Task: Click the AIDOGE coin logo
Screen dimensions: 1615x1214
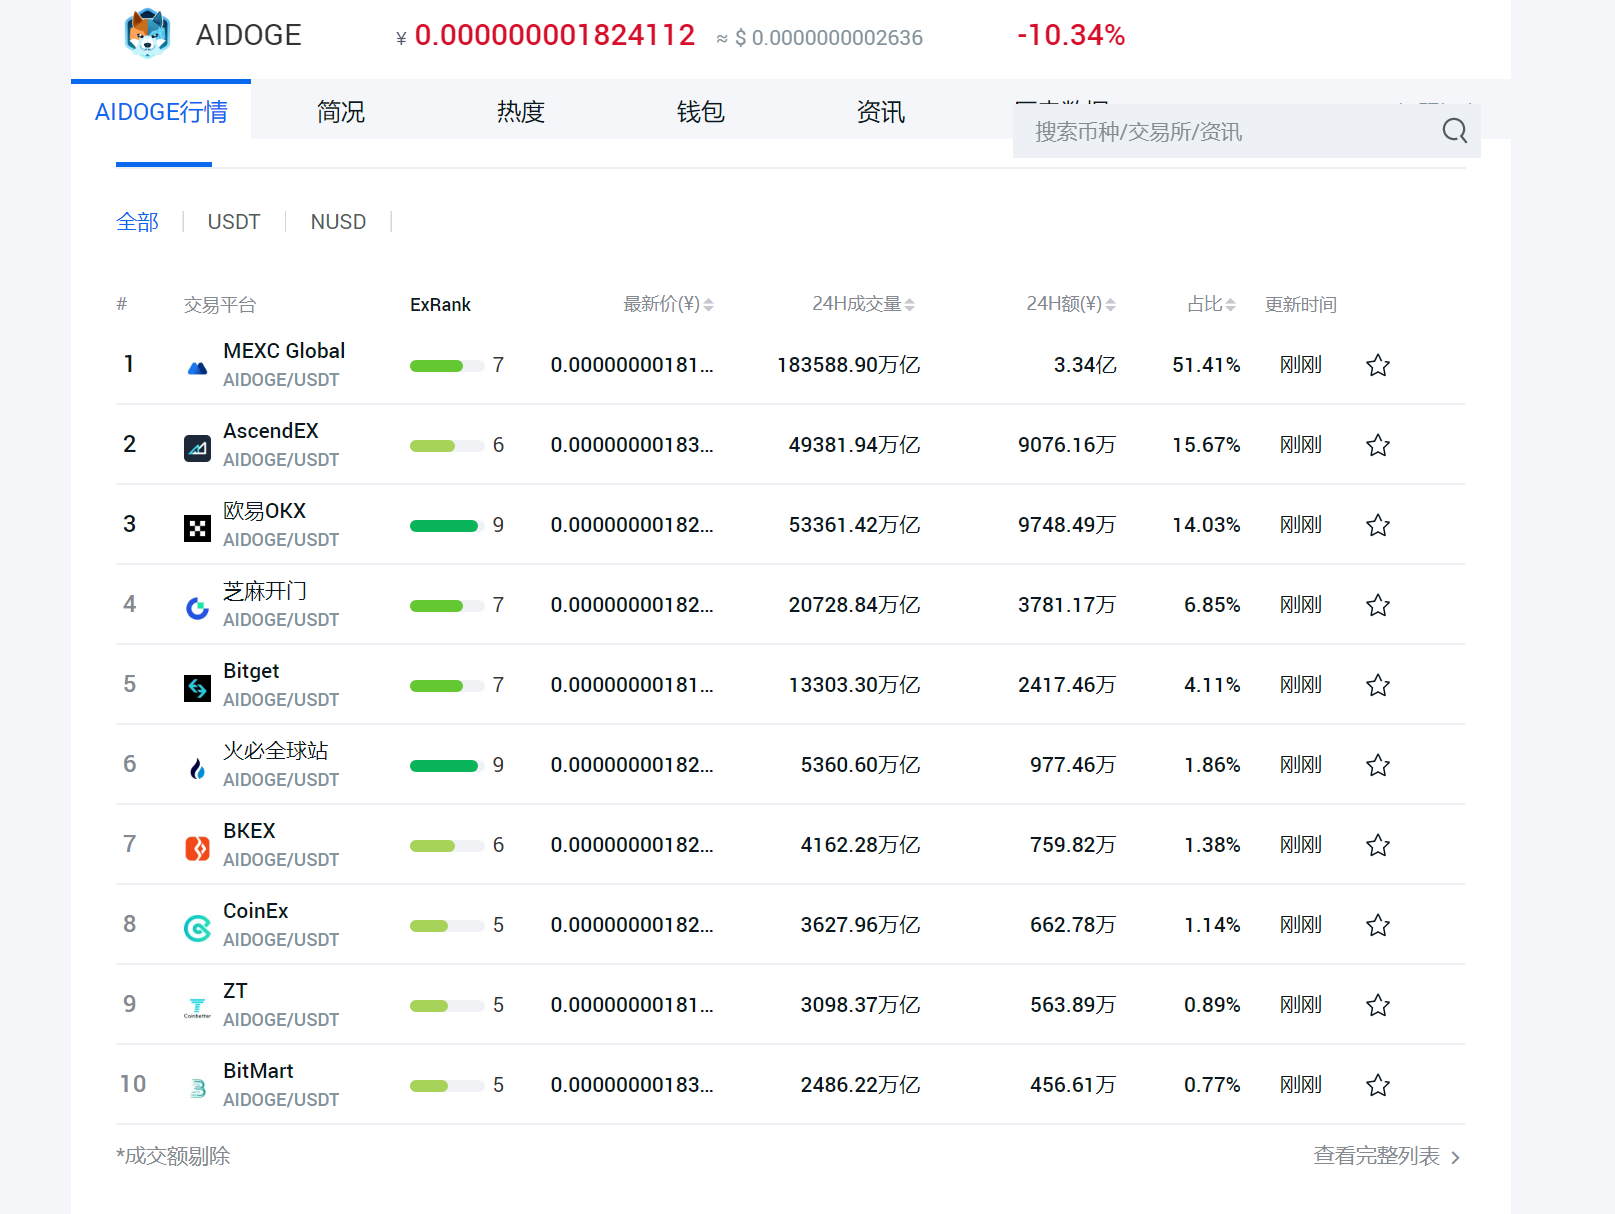Action: pyautogui.click(x=147, y=34)
